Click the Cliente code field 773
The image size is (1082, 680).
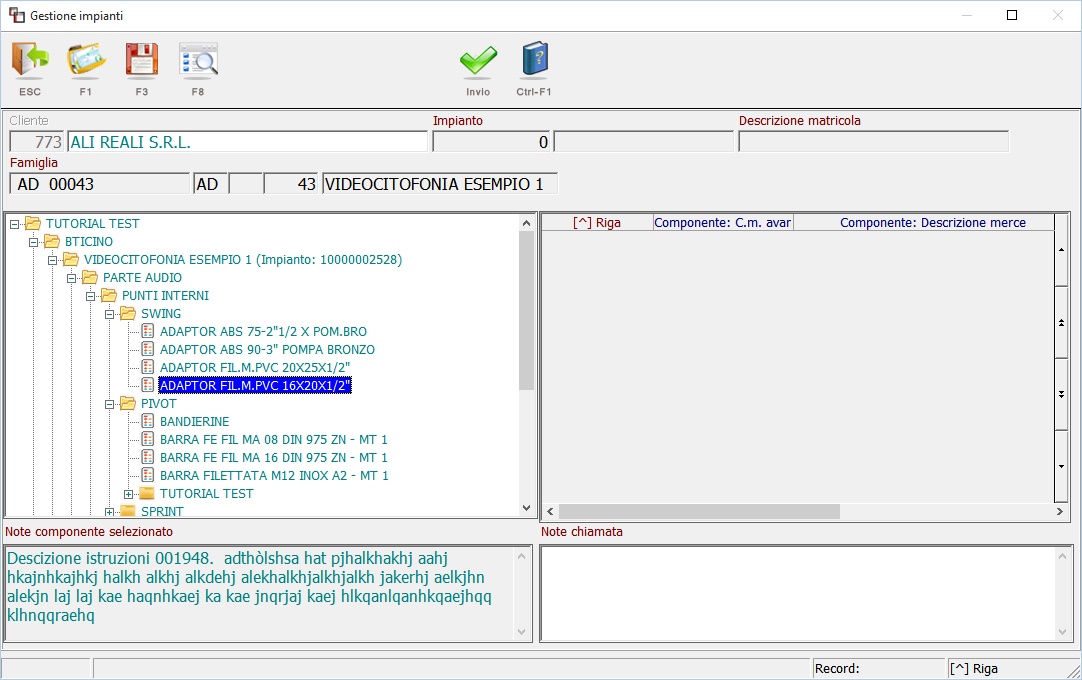coord(37,142)
